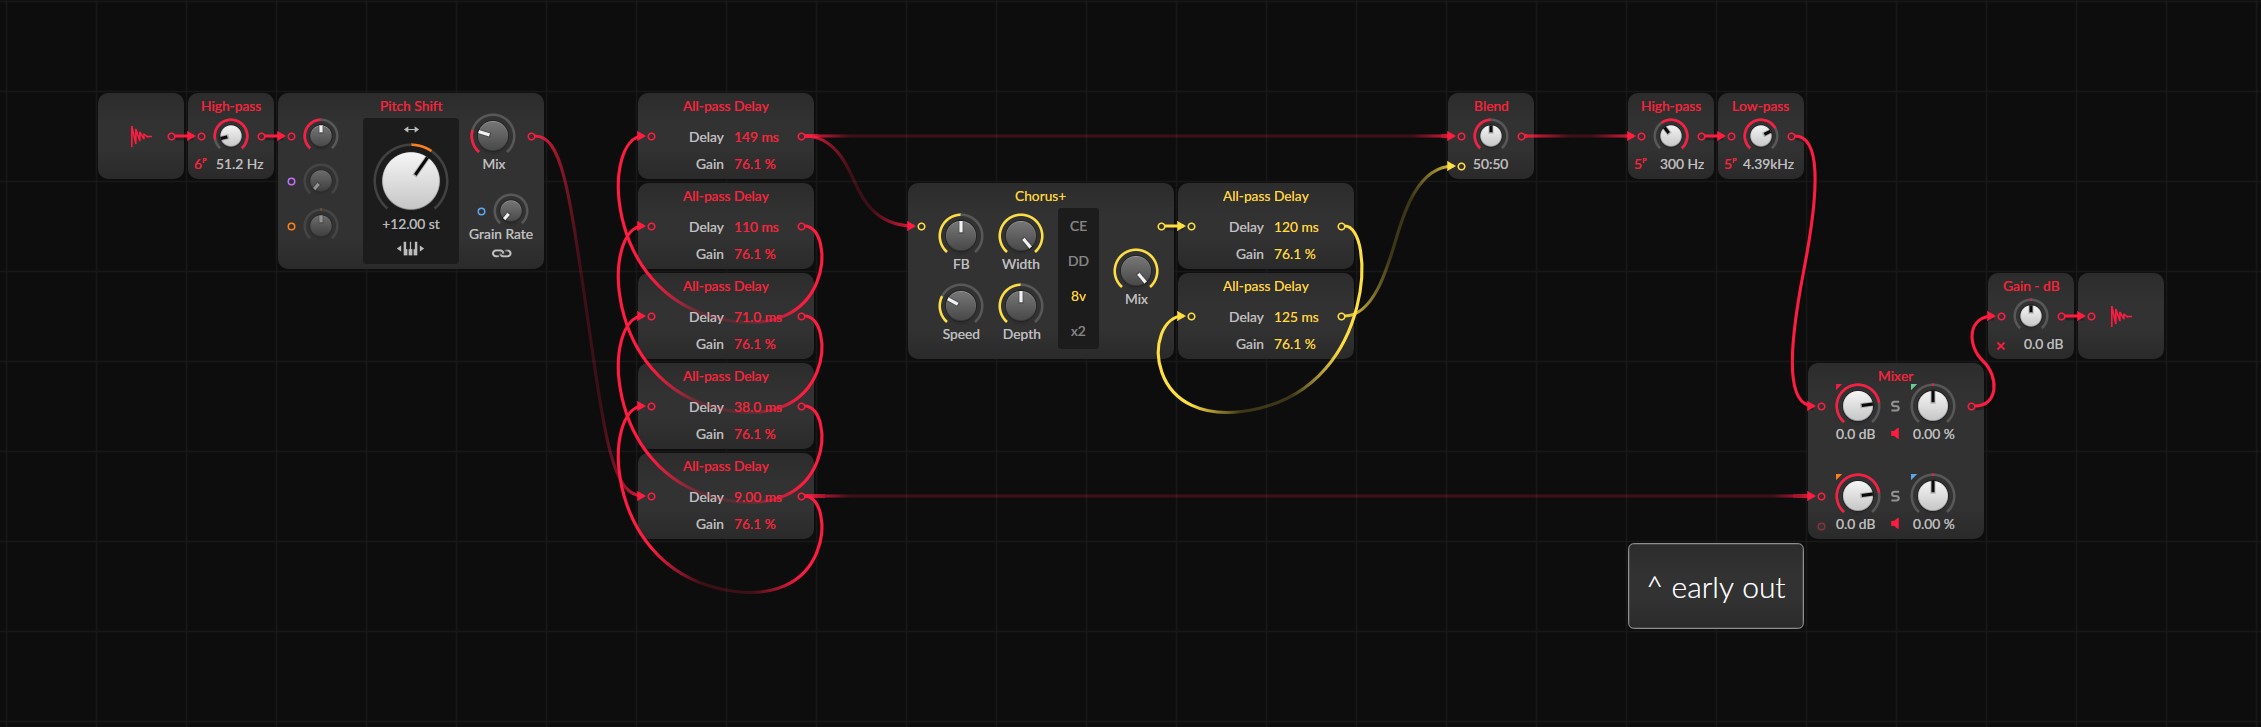Click the Gain - dB knob
2261x727 pixels.
tap(2030, 316)
